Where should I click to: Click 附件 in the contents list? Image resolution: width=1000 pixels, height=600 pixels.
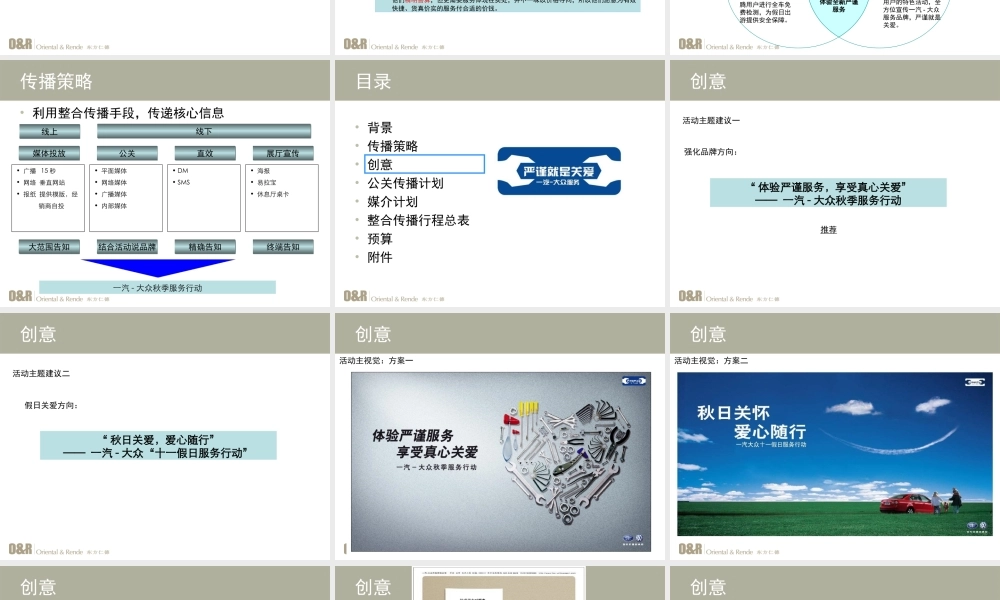(x=379, y=257)
